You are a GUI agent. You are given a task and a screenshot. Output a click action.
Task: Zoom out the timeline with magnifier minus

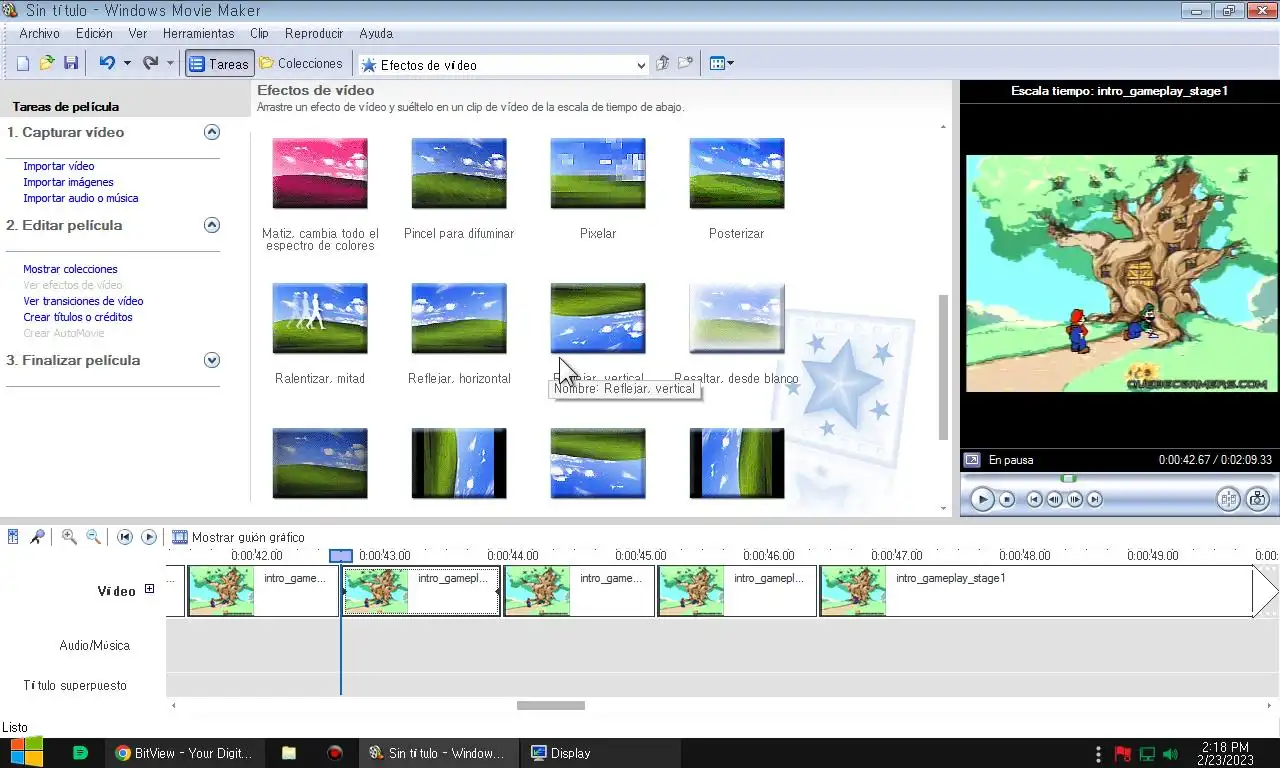coord(93,537)
